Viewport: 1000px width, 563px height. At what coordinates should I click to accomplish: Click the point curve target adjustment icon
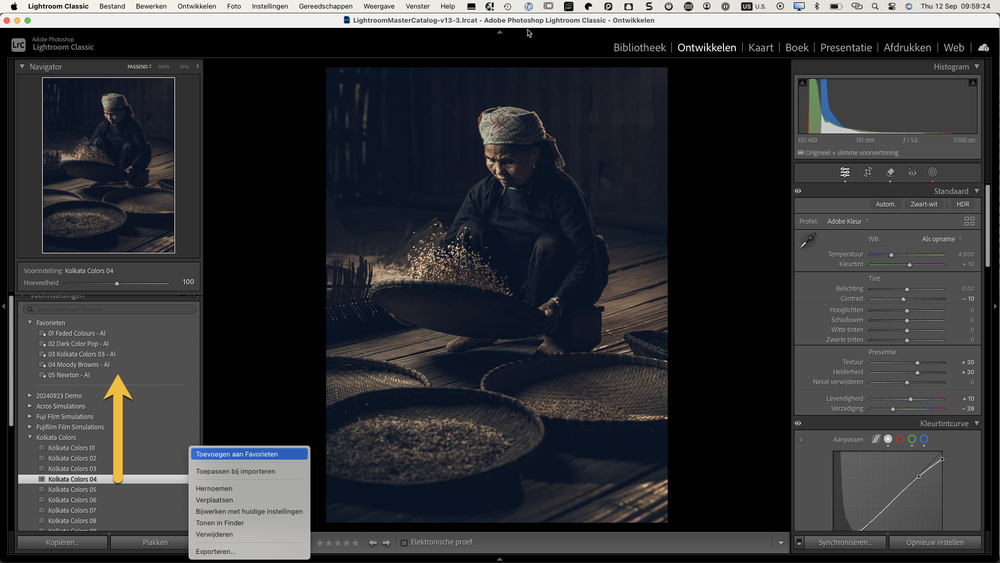pyautogui.click(x=801, y=439)
